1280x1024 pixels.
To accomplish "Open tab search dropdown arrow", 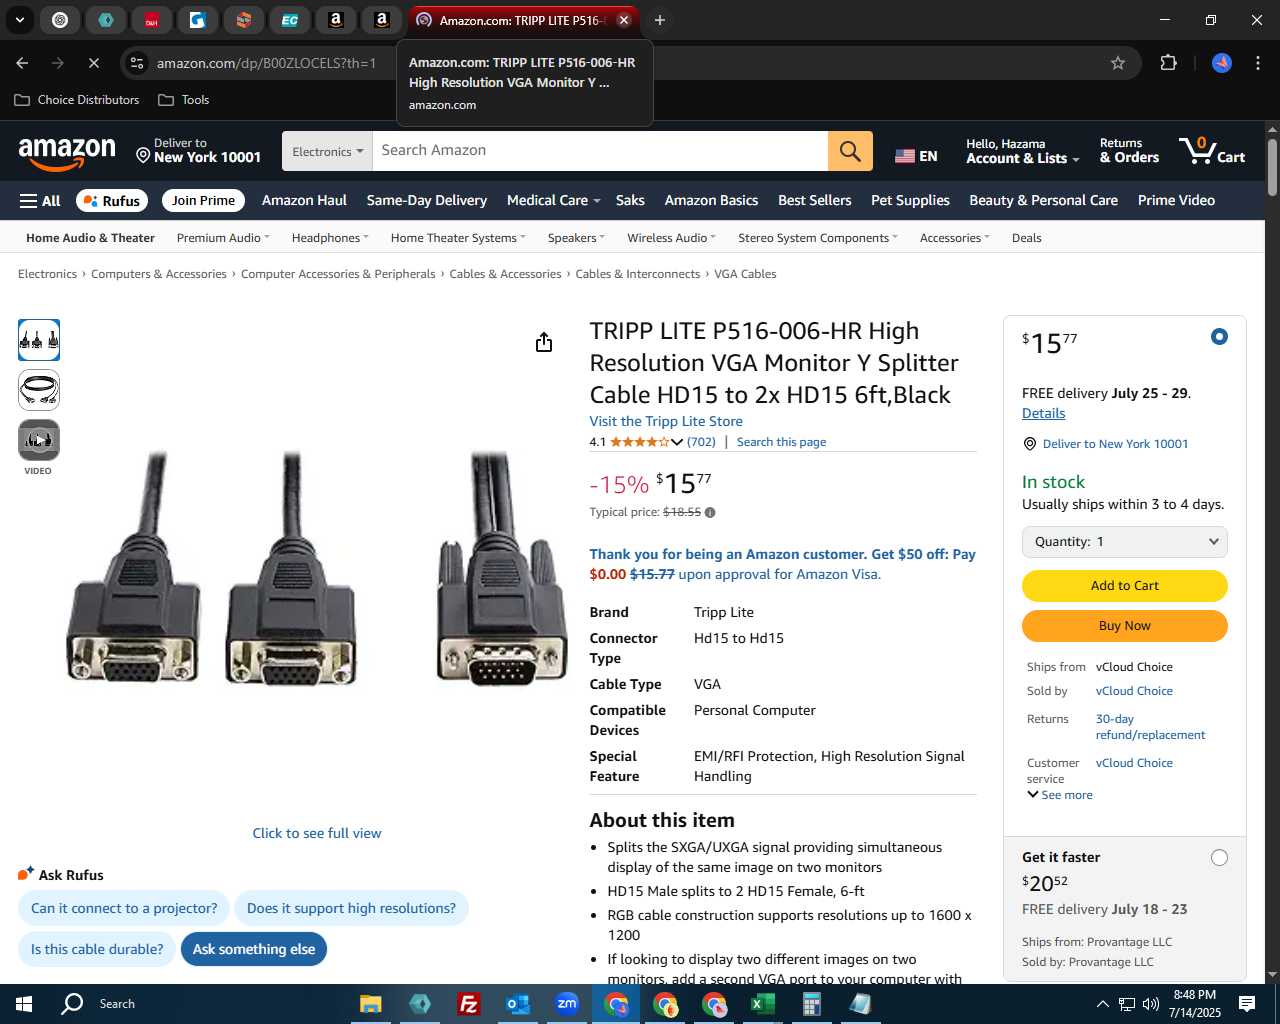I will (x=19, y=20).
